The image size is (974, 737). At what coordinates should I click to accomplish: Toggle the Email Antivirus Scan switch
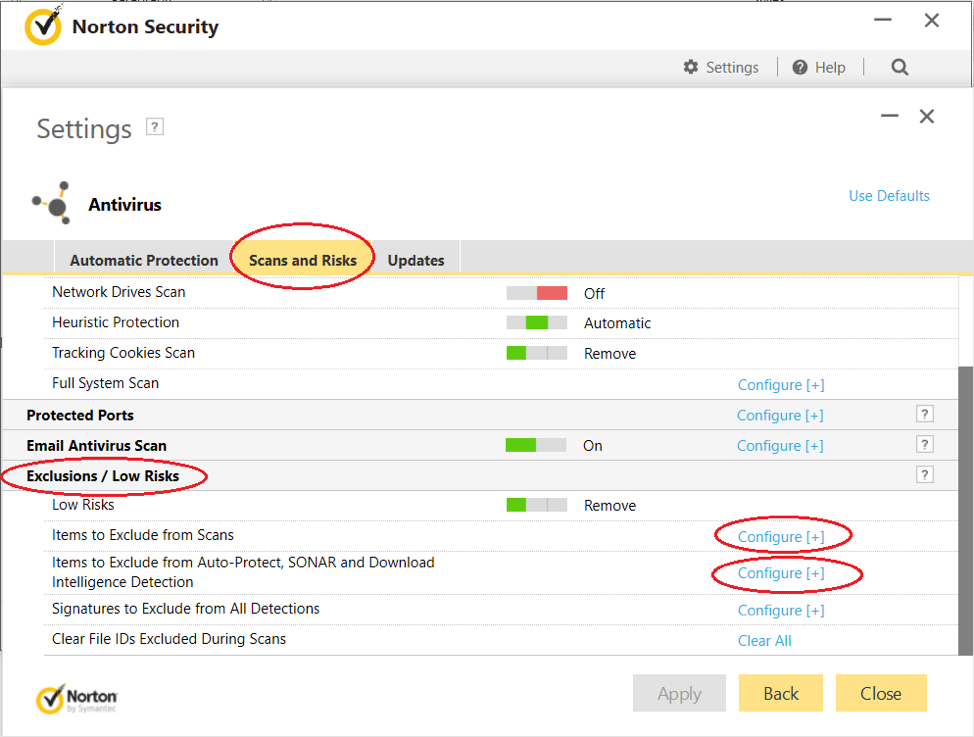click(x=536, y=445)
